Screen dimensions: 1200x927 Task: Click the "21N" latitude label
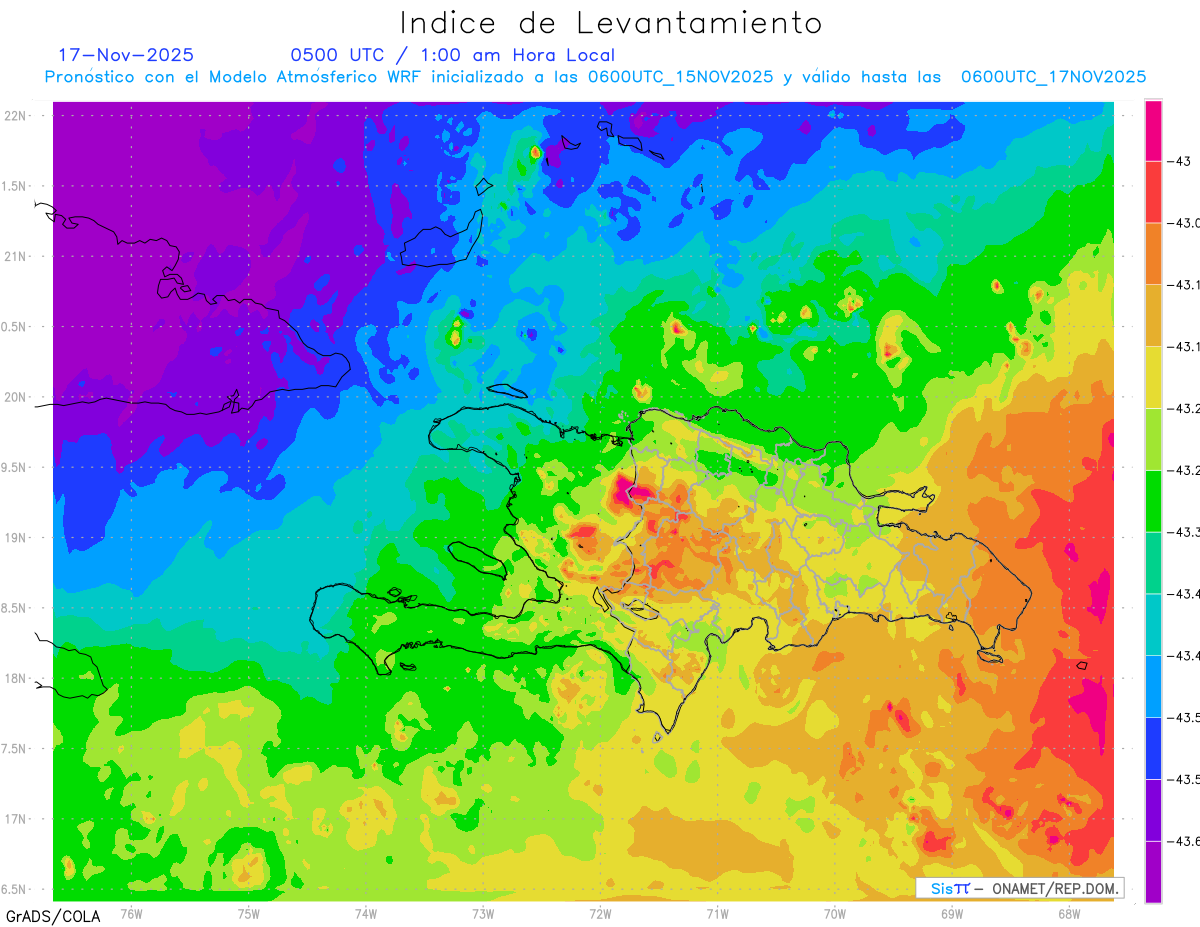(x=16, y=257)
